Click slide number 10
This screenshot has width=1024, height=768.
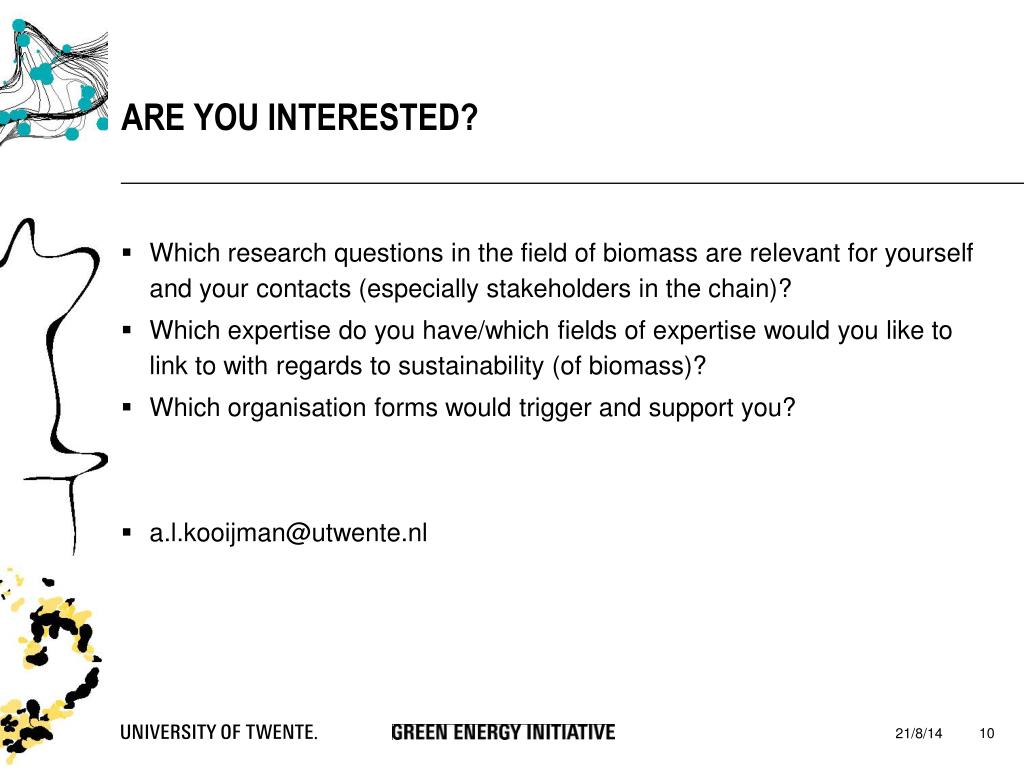986,733
